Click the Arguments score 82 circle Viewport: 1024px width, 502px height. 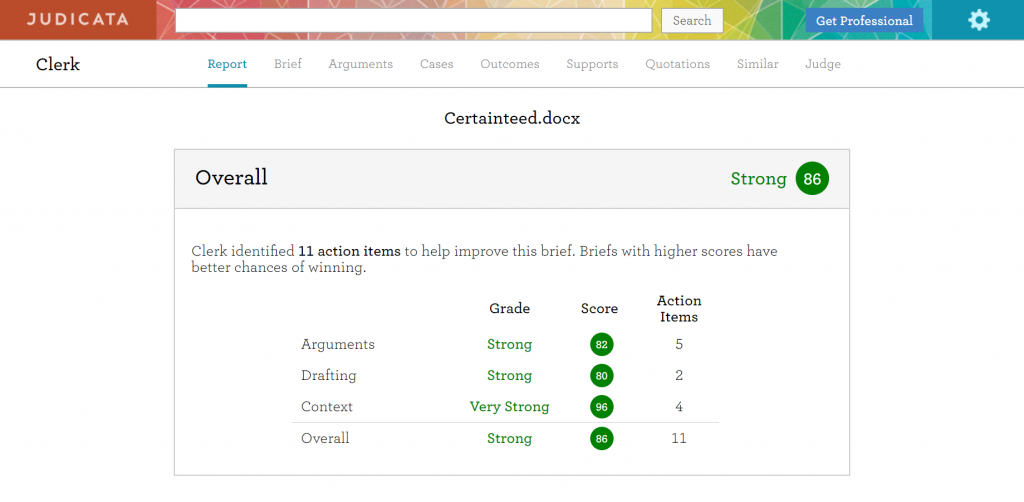point(601,344)
